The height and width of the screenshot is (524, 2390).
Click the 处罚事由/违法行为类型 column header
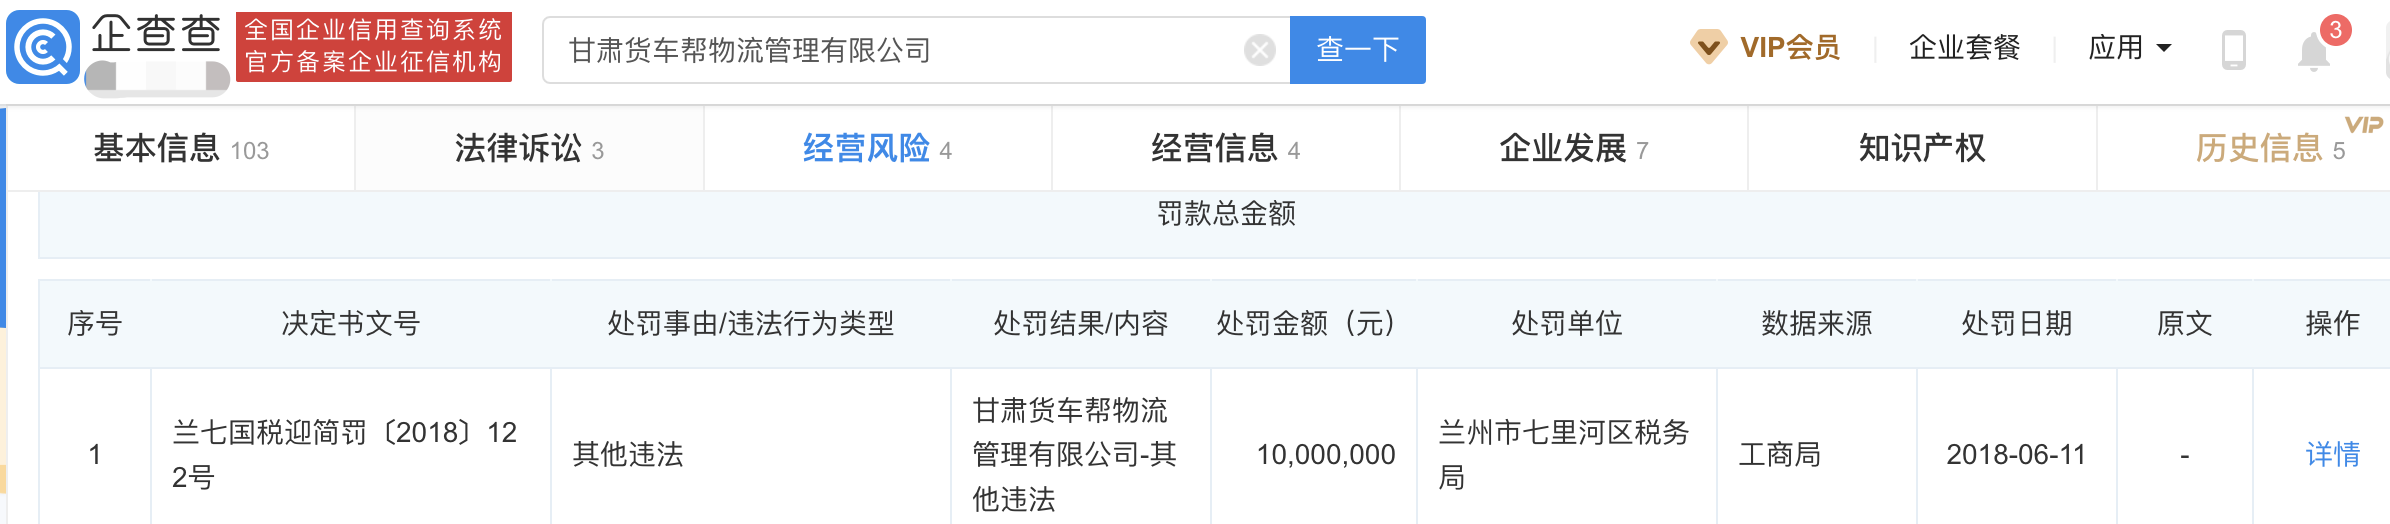tap(750, 323)
